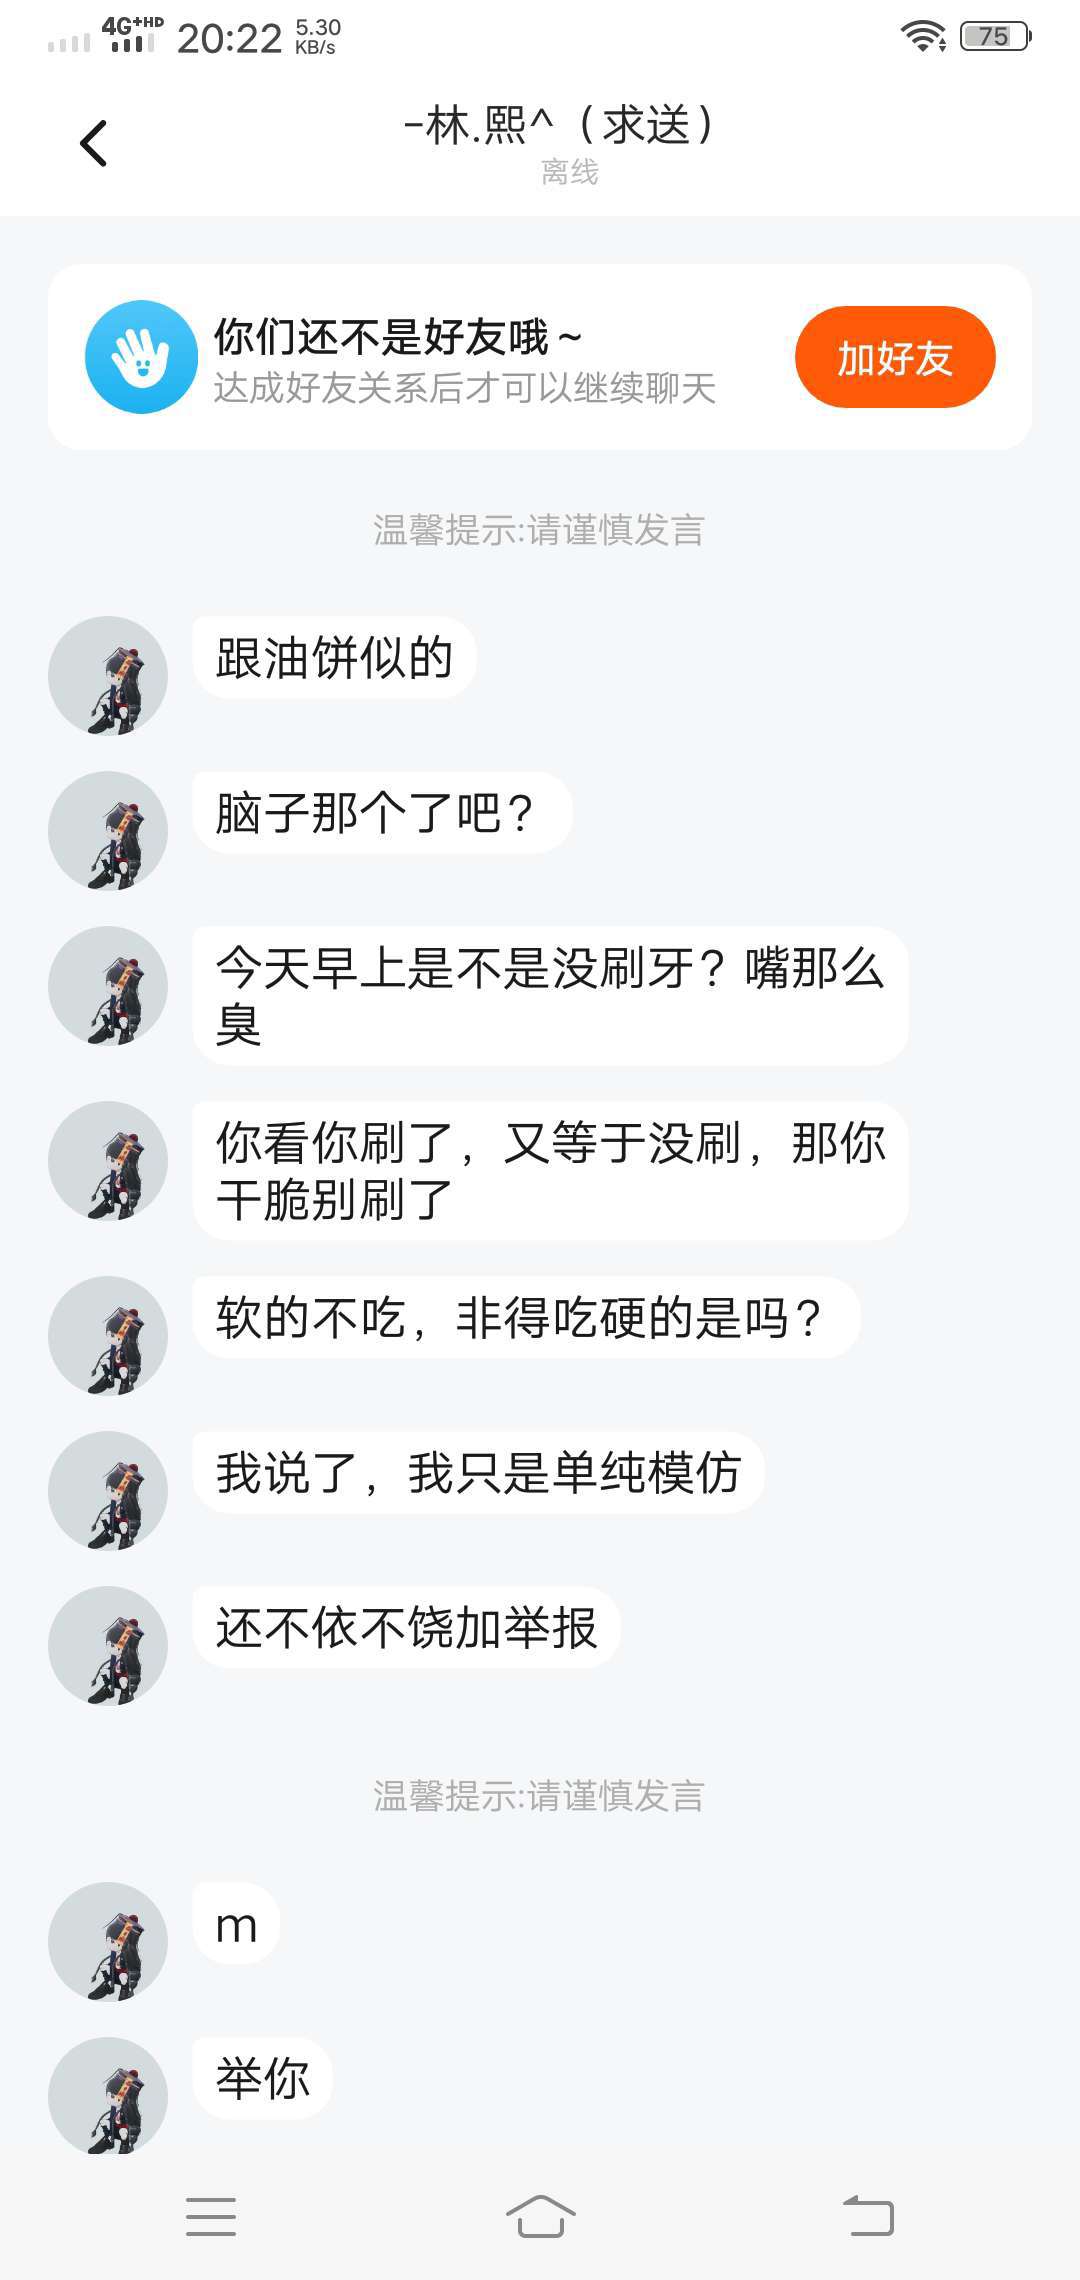Tap message about 今天早上是不是没刷牙
1080x2280 pixels.
pos(550,996)
